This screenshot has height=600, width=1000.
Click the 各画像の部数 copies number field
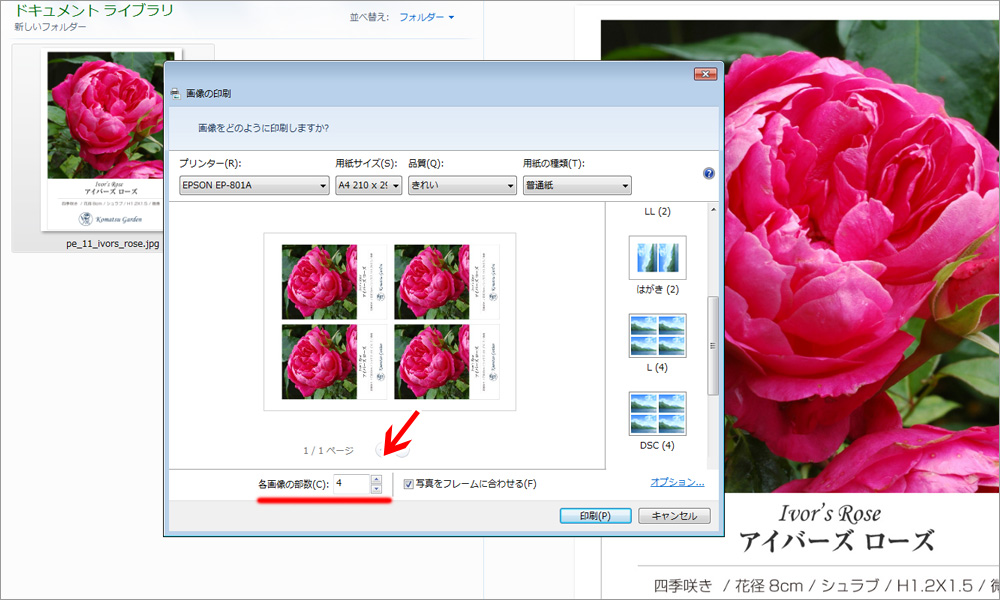[351, 484]
